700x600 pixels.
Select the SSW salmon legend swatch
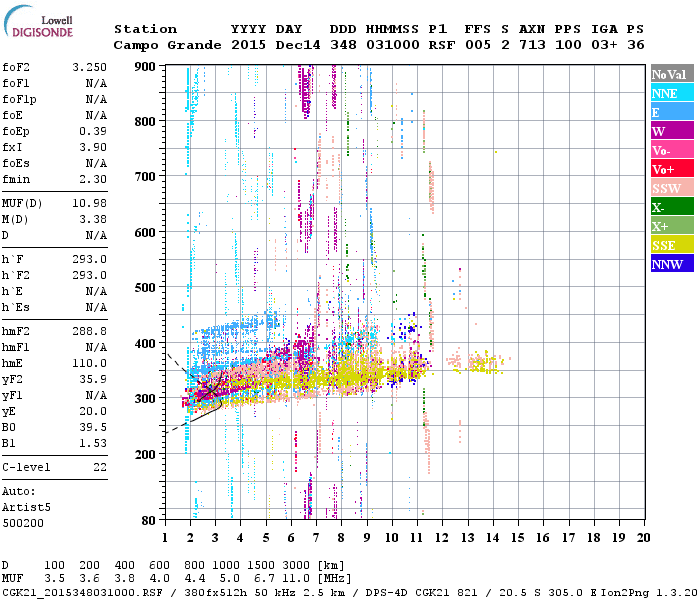click(x=672, y=188)
